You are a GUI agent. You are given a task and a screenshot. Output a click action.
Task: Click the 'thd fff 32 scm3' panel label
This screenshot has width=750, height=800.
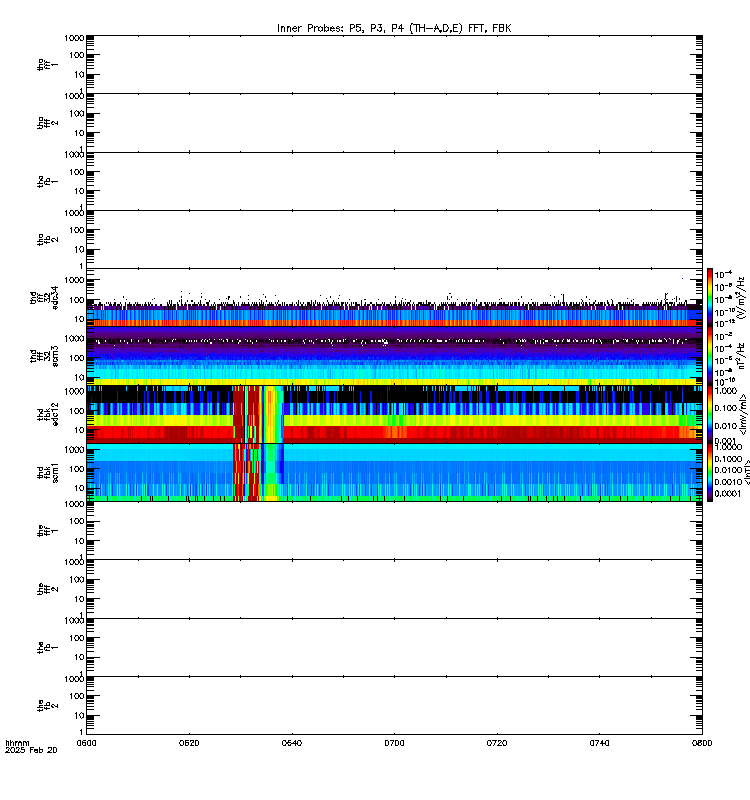pos(44,356)
